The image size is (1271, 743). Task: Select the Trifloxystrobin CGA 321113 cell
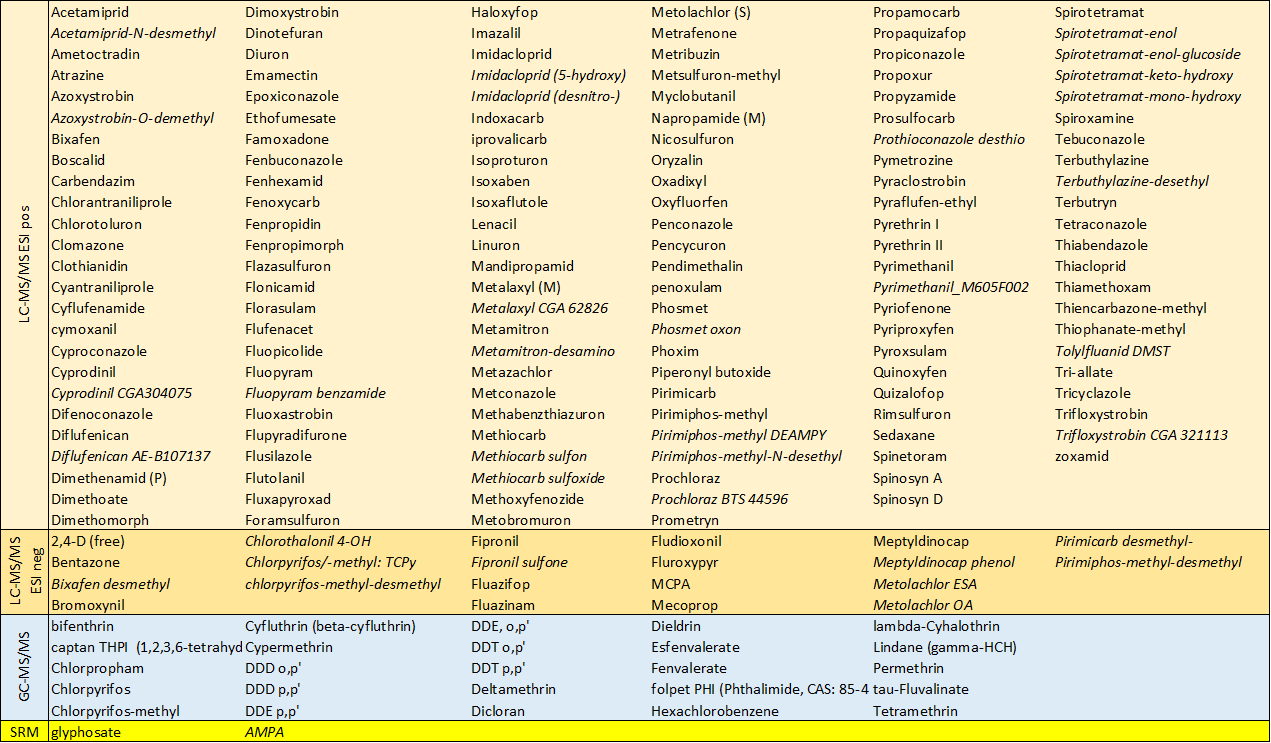pyautogui.click(x=1141, y=435)
